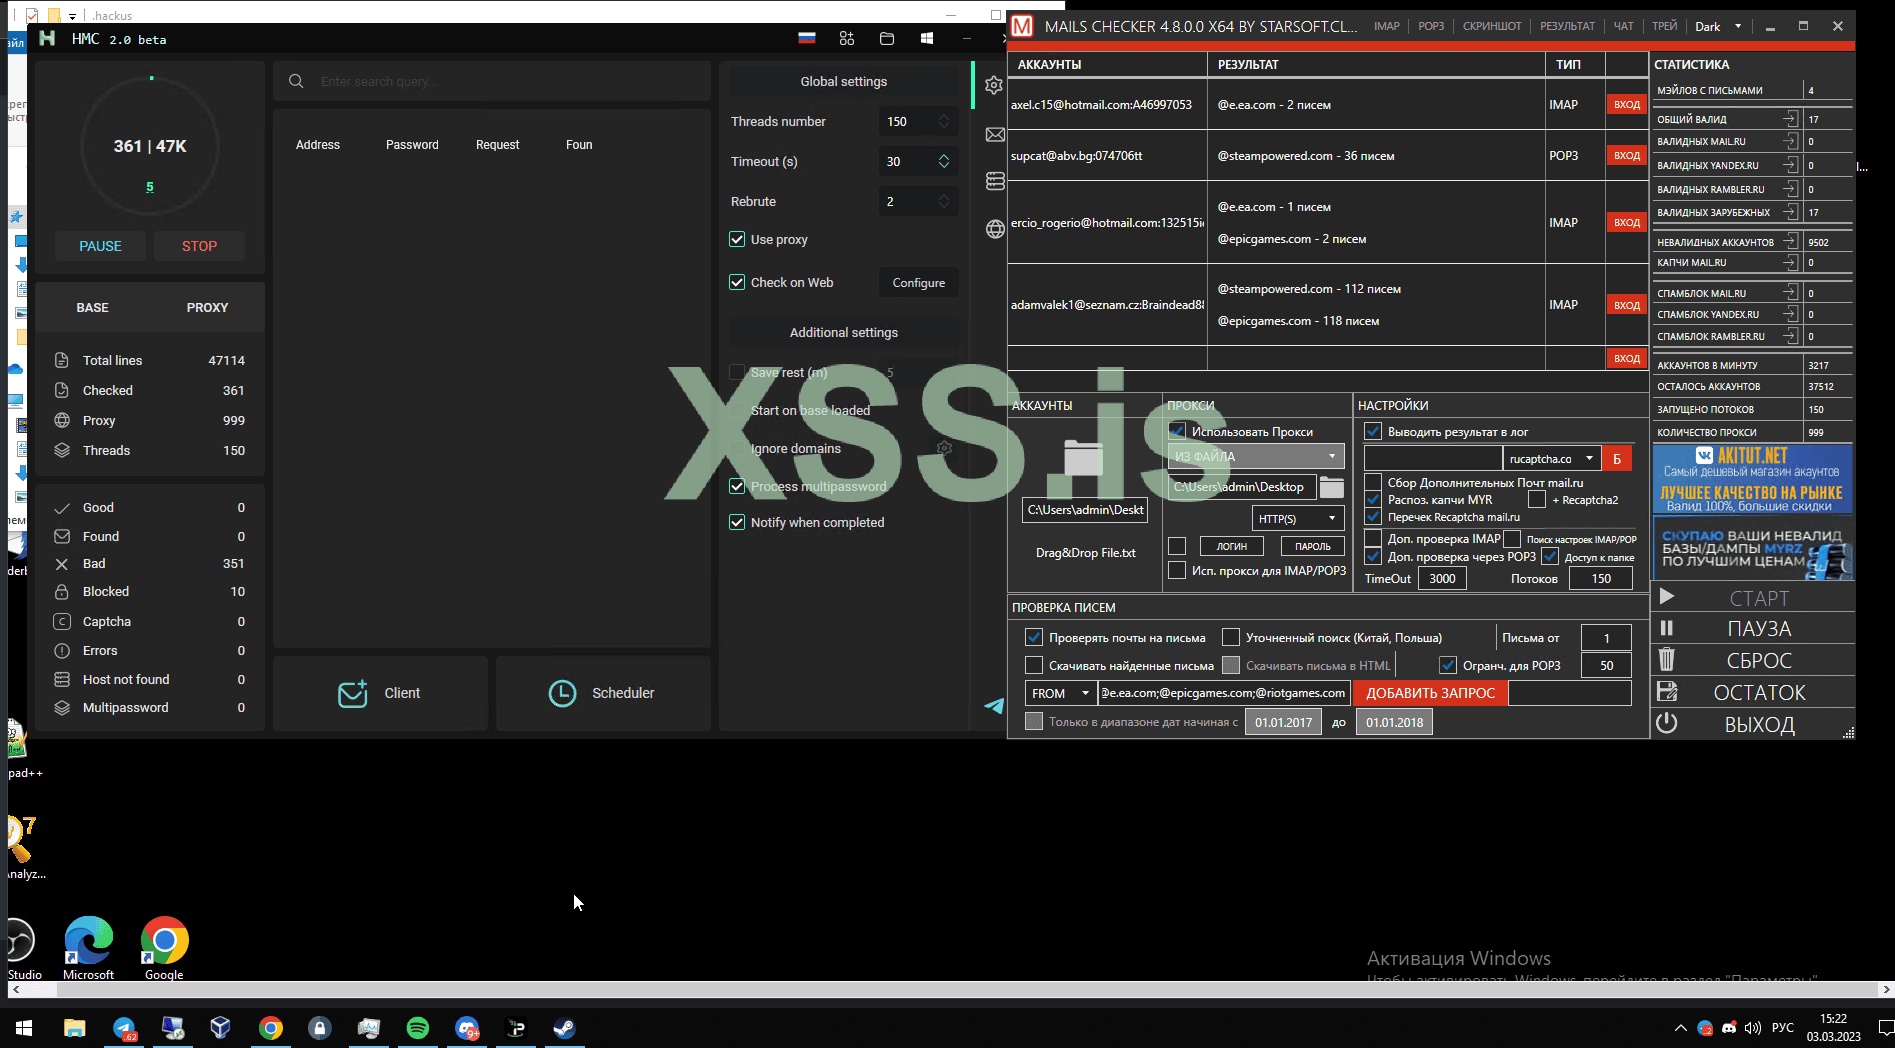Toggle Проверять почты на письма checkbox
Image resolution: width=1895 pixels, height=1048 pixels.
click(1034, 637)
